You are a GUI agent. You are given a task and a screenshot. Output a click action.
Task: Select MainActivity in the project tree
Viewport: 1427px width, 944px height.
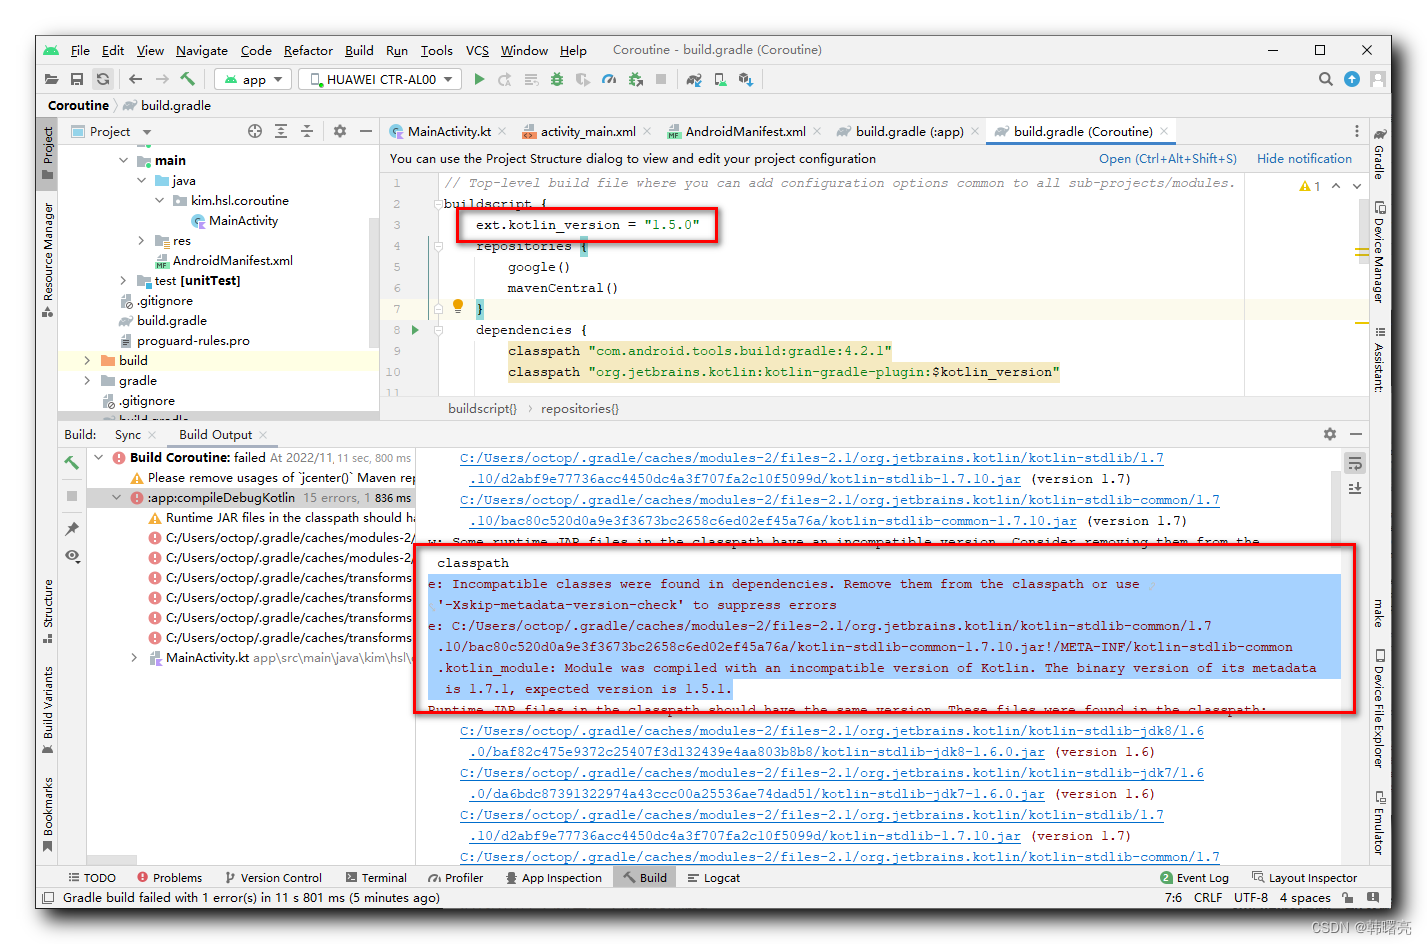[243, 220]
